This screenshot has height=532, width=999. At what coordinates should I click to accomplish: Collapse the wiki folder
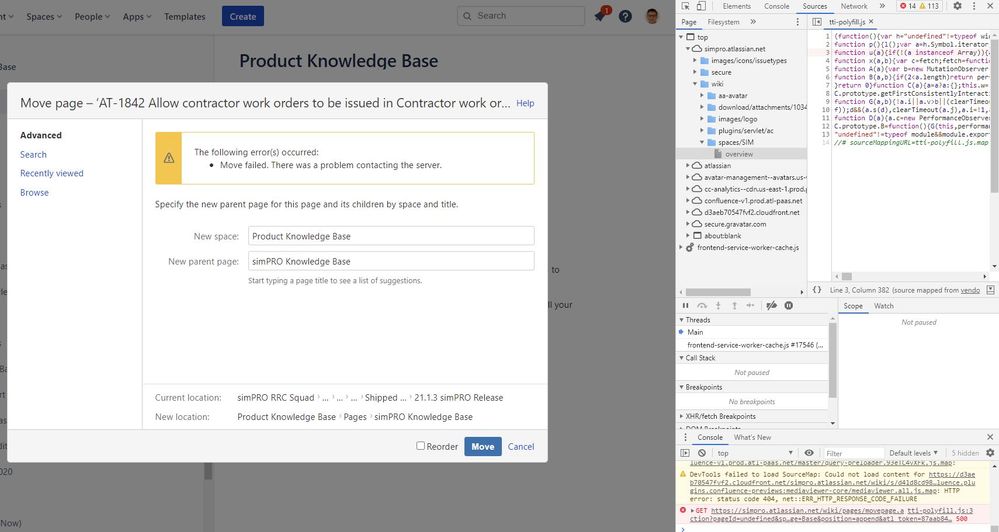coord(695,84)
